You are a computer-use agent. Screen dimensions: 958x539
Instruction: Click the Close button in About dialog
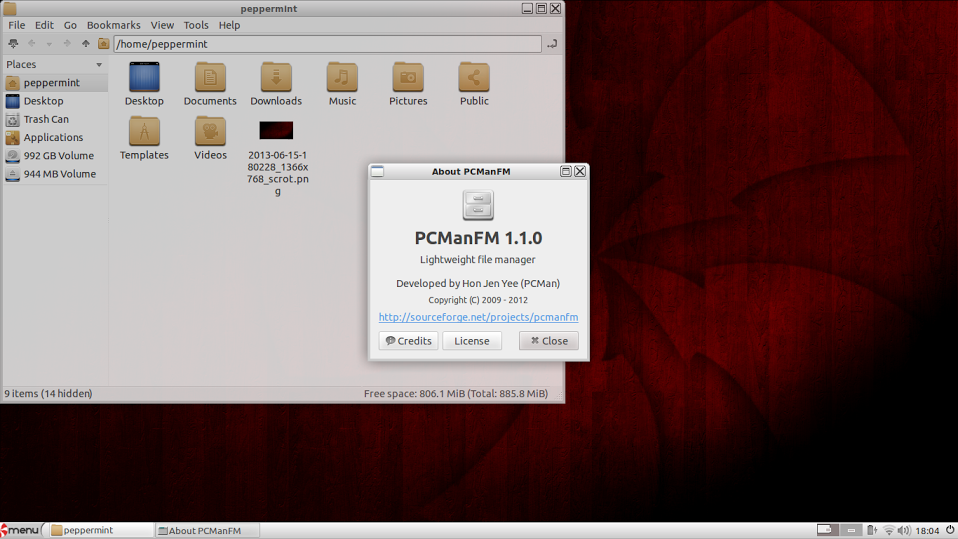[x=549, y=341]
